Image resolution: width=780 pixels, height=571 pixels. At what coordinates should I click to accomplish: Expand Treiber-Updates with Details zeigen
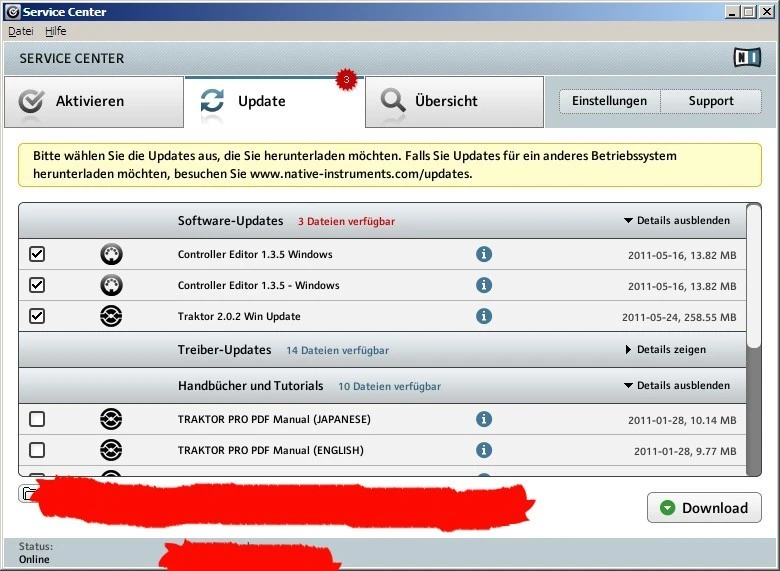[x=665, y=350]
